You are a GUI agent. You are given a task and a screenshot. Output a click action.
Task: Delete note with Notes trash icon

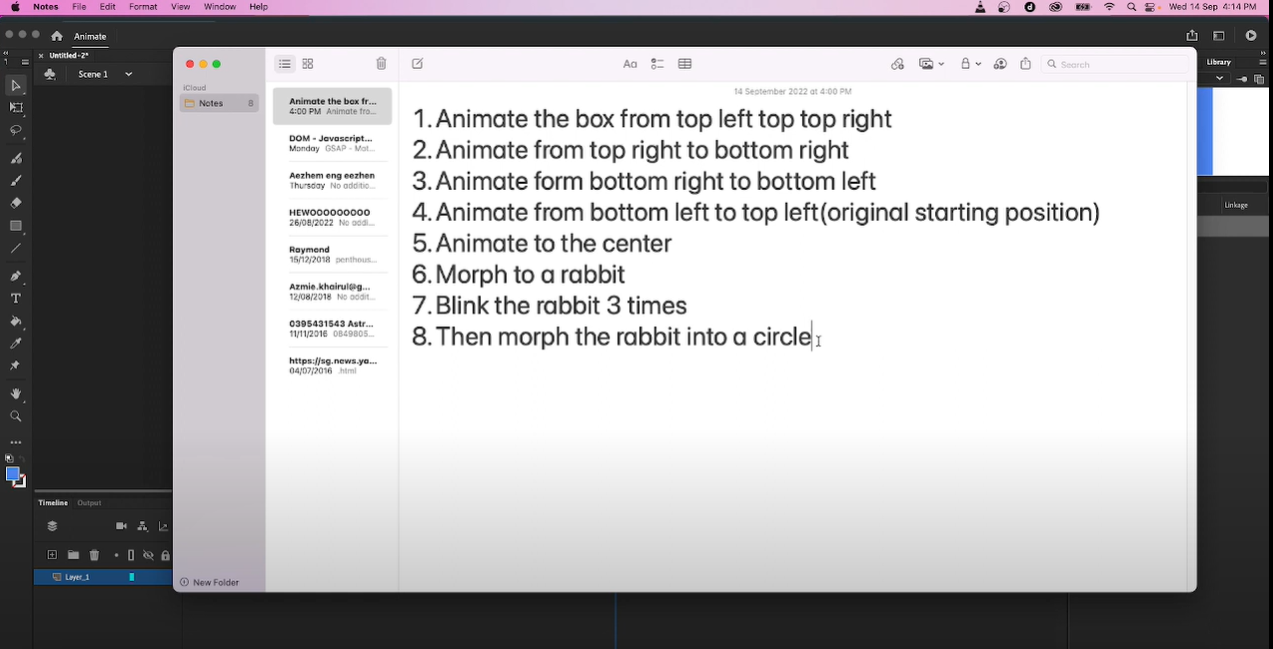(381, 64)
